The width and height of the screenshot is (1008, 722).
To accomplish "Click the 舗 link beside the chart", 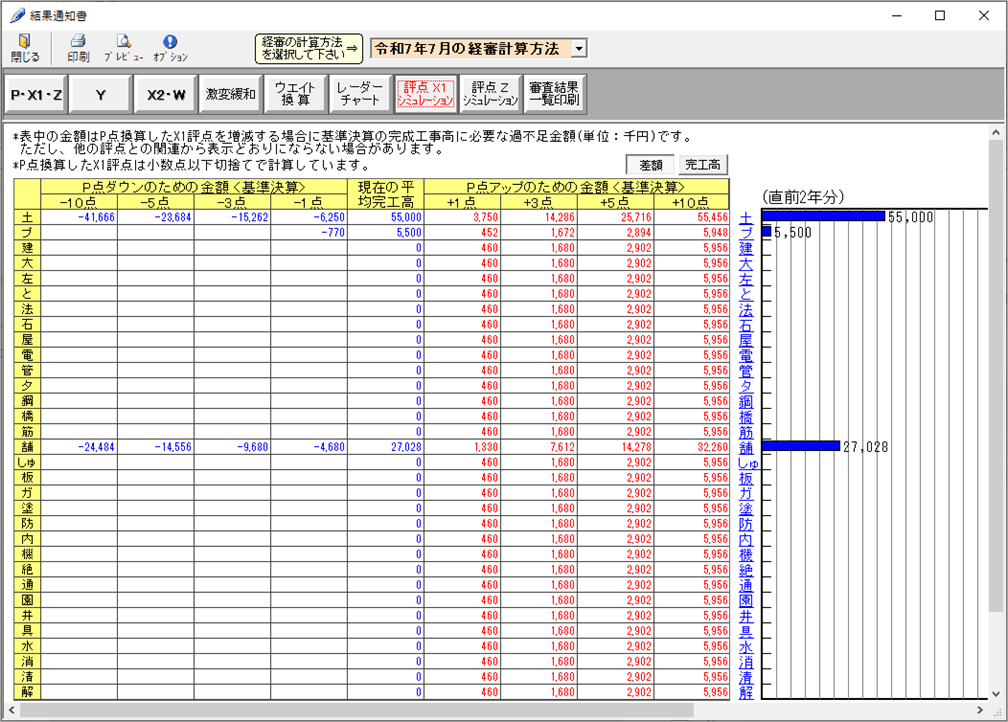I will coord(746,447).
